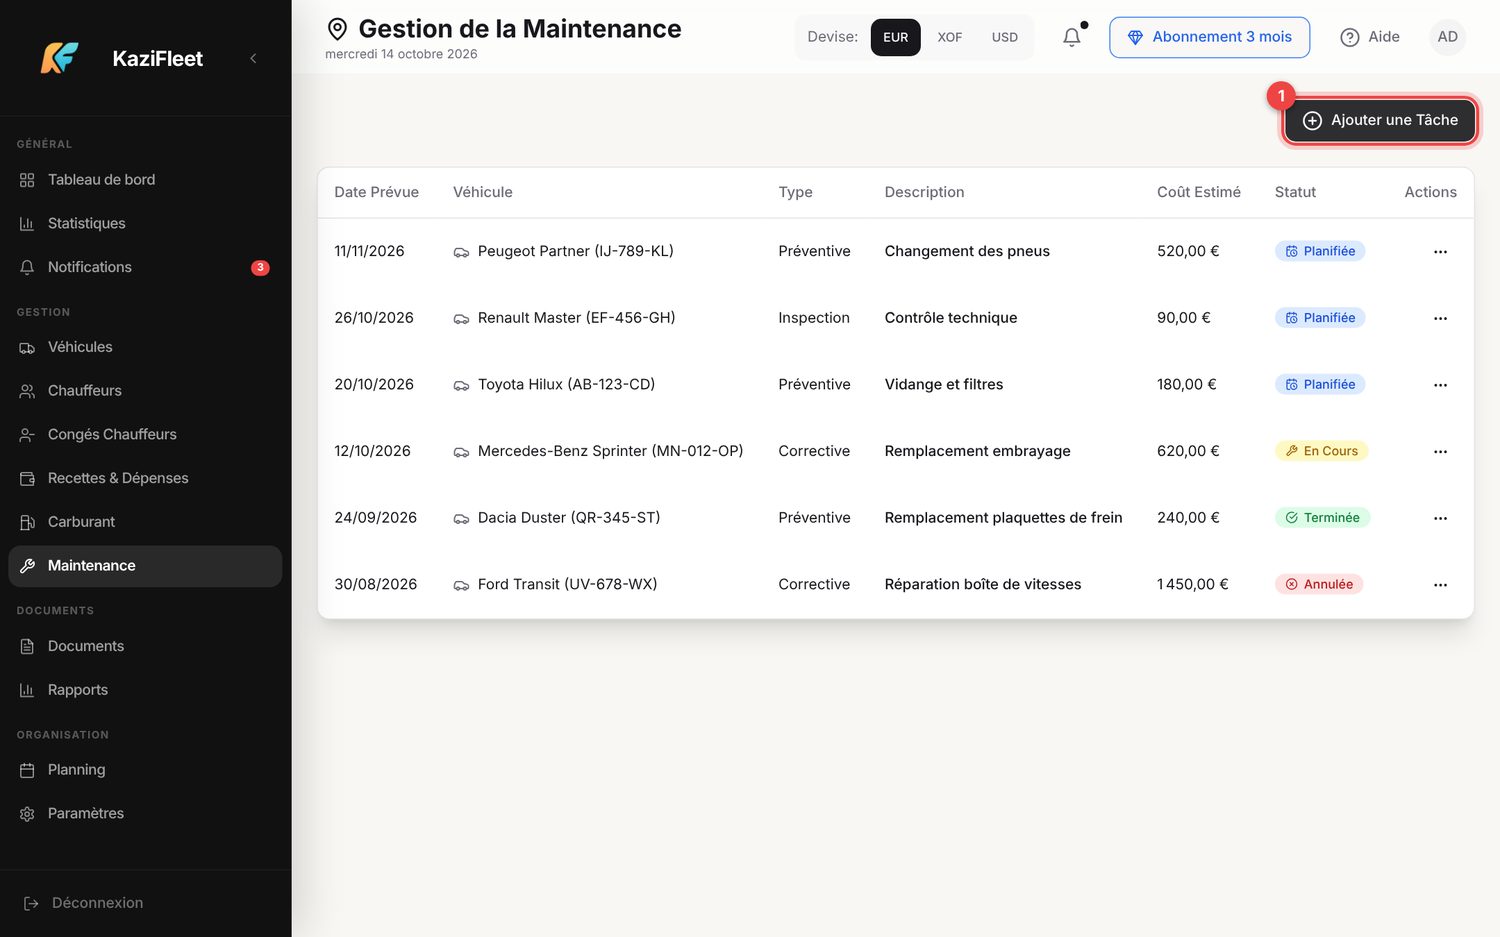1500x937 pixels.
Task: Click the plus icon in Ajouter une Tâche
Action: point(1313,120)
